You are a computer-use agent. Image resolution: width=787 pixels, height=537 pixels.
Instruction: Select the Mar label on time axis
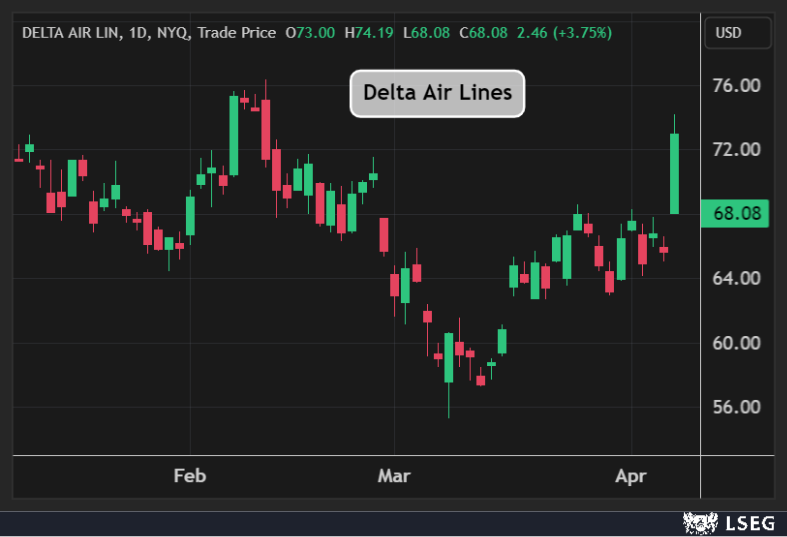click(x=394, y=476)
